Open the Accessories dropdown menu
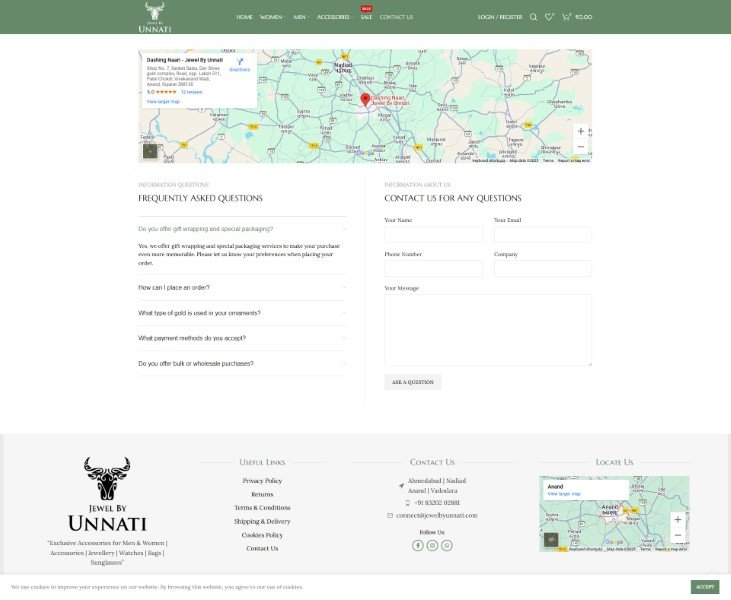Screen dimensions: 731x600 point(334,17)
